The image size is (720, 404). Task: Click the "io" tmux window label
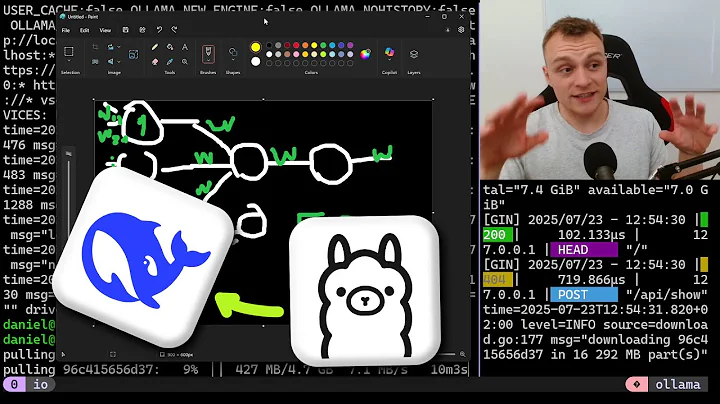pos(40,384)
